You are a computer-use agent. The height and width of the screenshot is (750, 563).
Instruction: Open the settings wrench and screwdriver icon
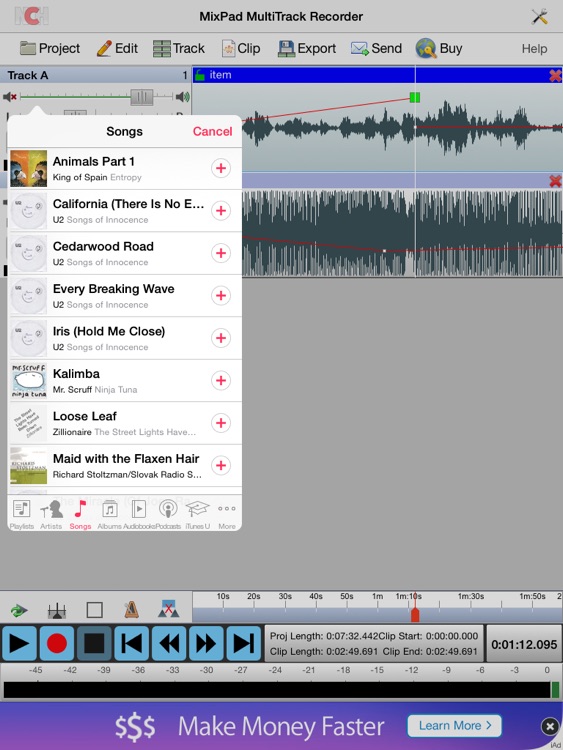[540, 17]
